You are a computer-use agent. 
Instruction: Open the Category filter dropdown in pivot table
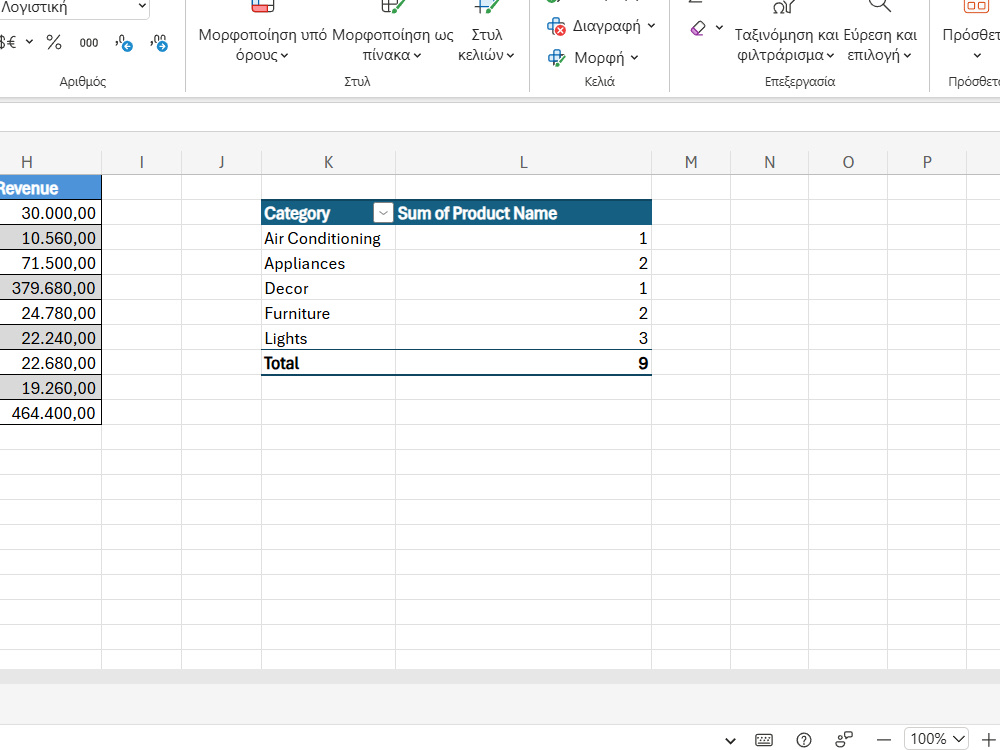383,212
